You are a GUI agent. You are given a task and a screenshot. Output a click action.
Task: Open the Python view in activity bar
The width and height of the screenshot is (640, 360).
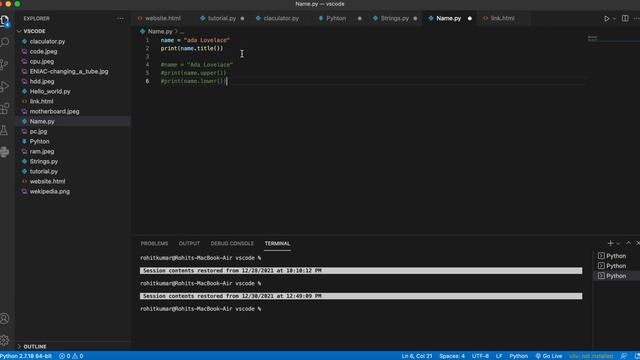[x=5, y=152]
